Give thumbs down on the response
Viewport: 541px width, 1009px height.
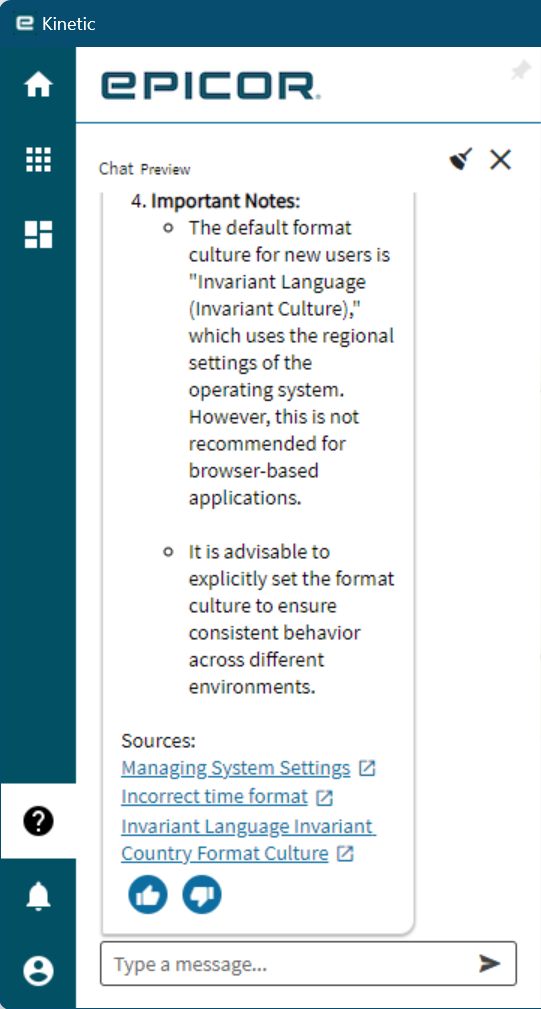click(202, 894)
